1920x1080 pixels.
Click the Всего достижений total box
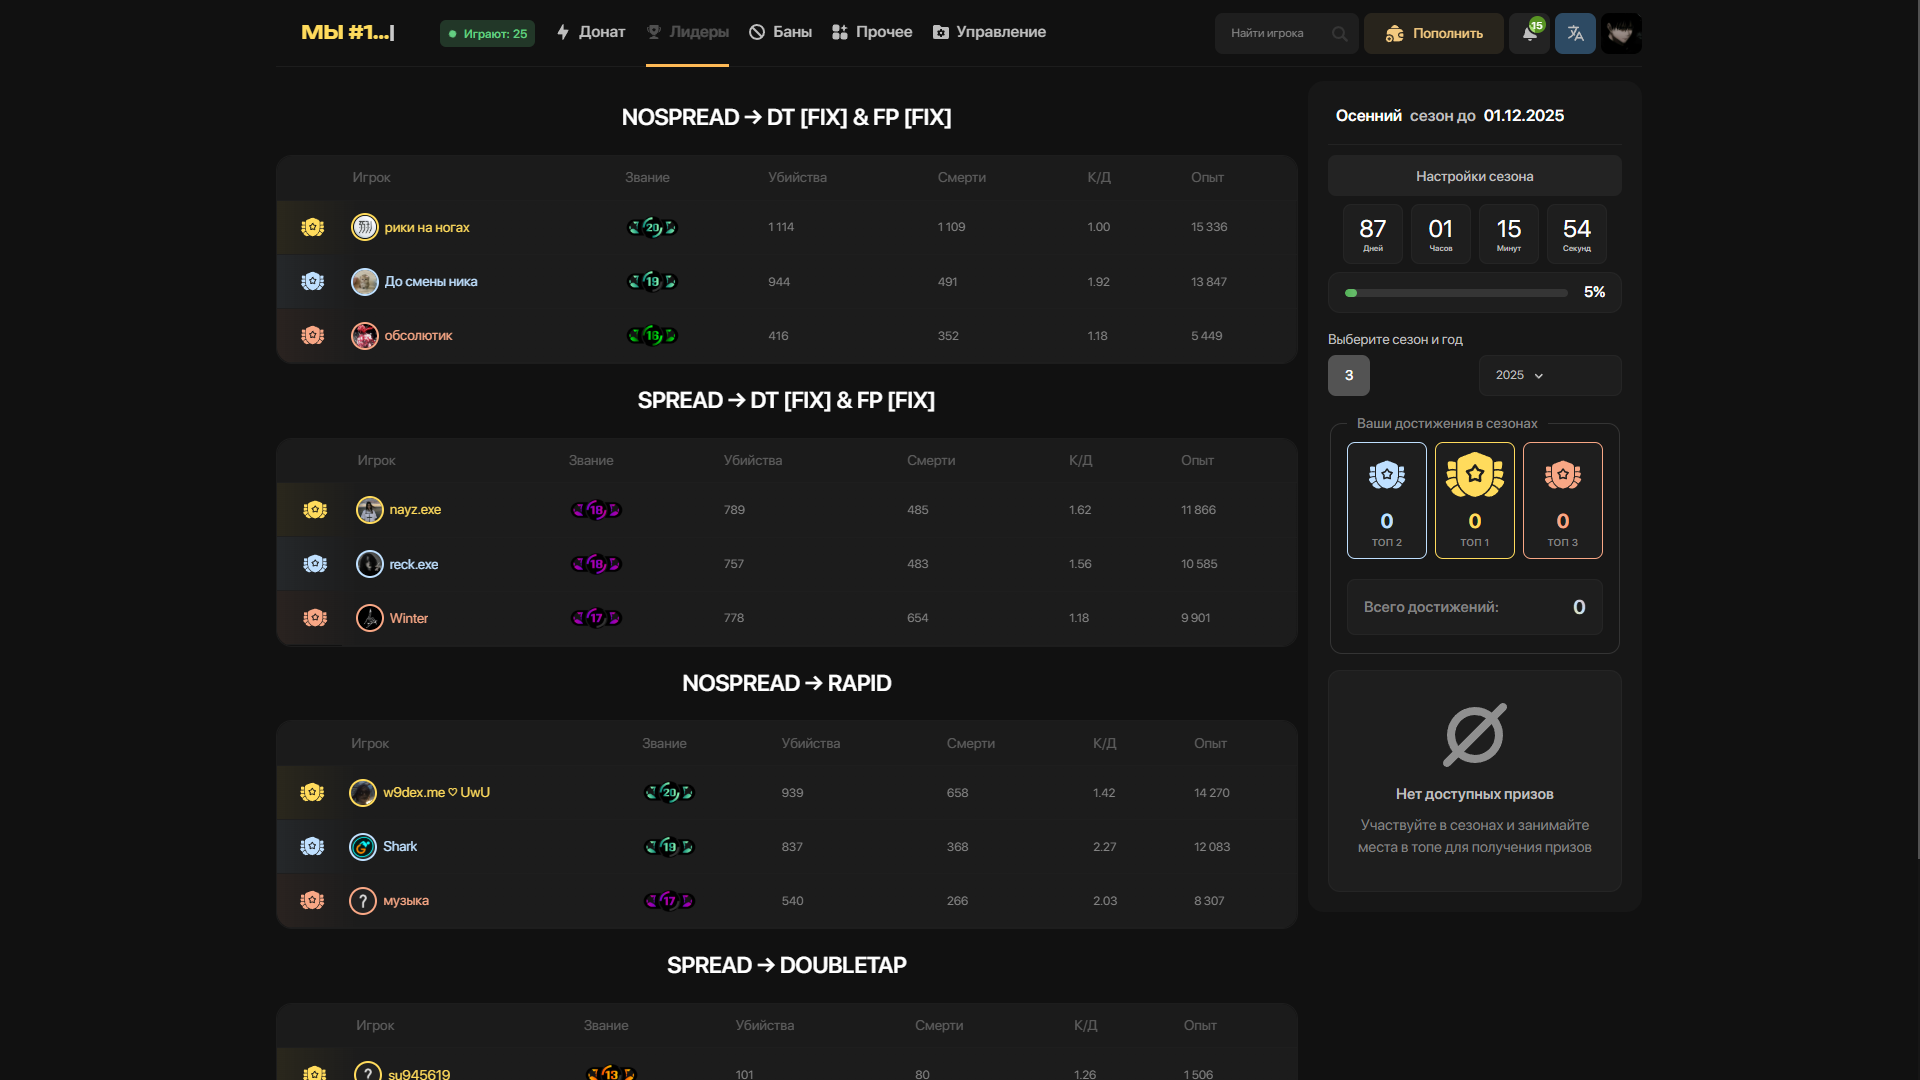(1475, 607)
